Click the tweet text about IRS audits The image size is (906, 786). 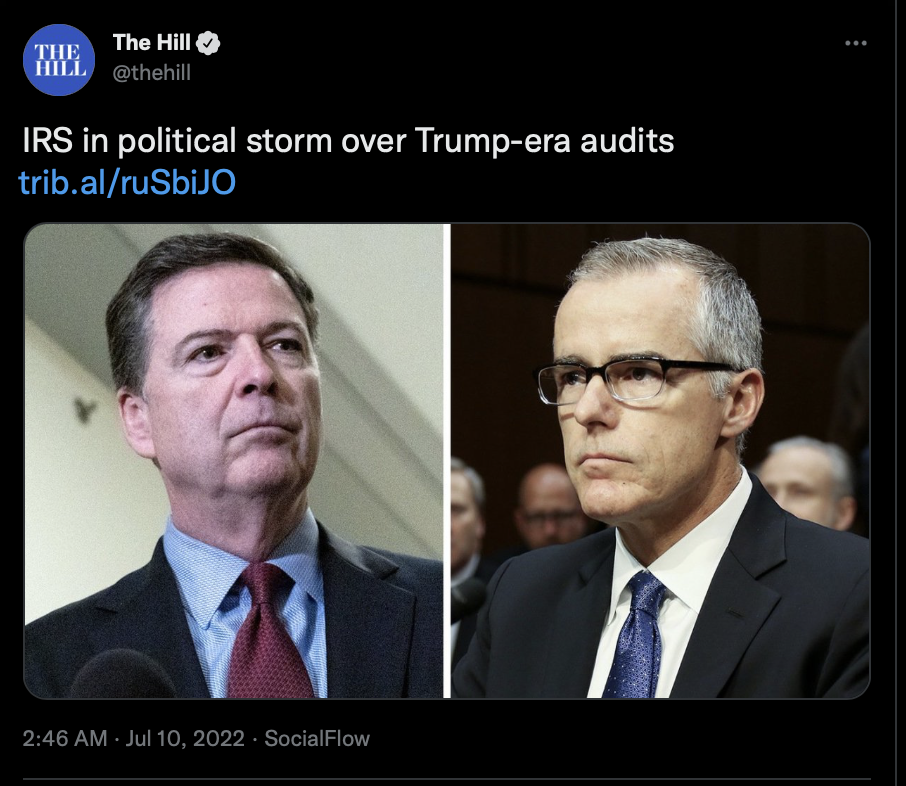click(348, 141)
